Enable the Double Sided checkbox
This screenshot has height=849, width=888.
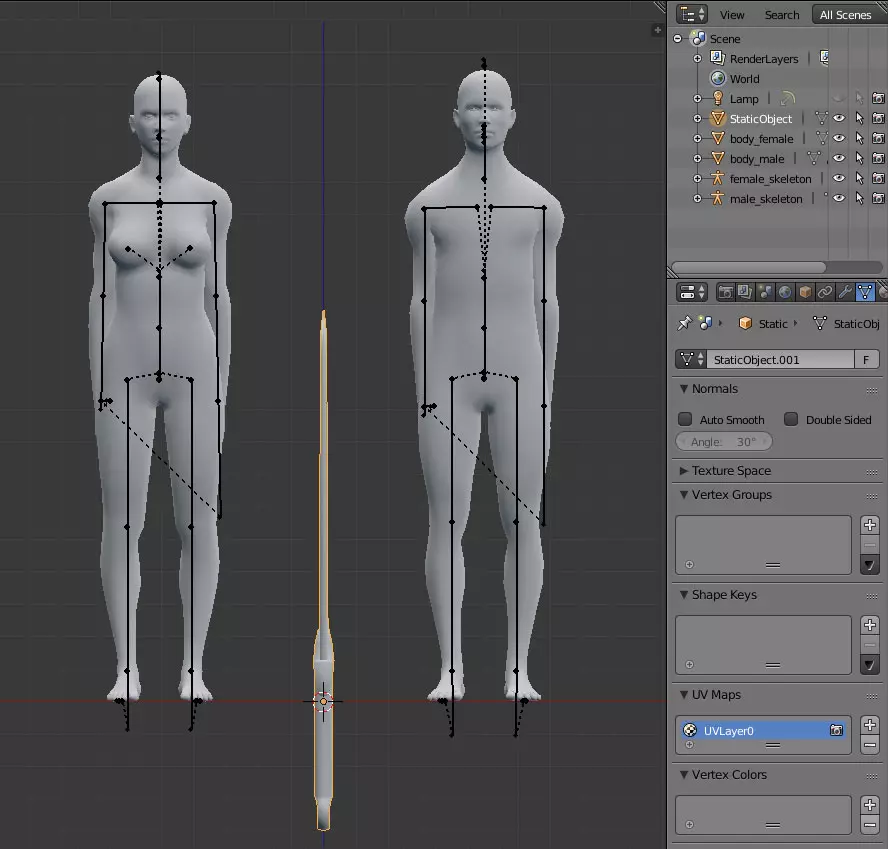pyautogui.click(x=791, y=420)
